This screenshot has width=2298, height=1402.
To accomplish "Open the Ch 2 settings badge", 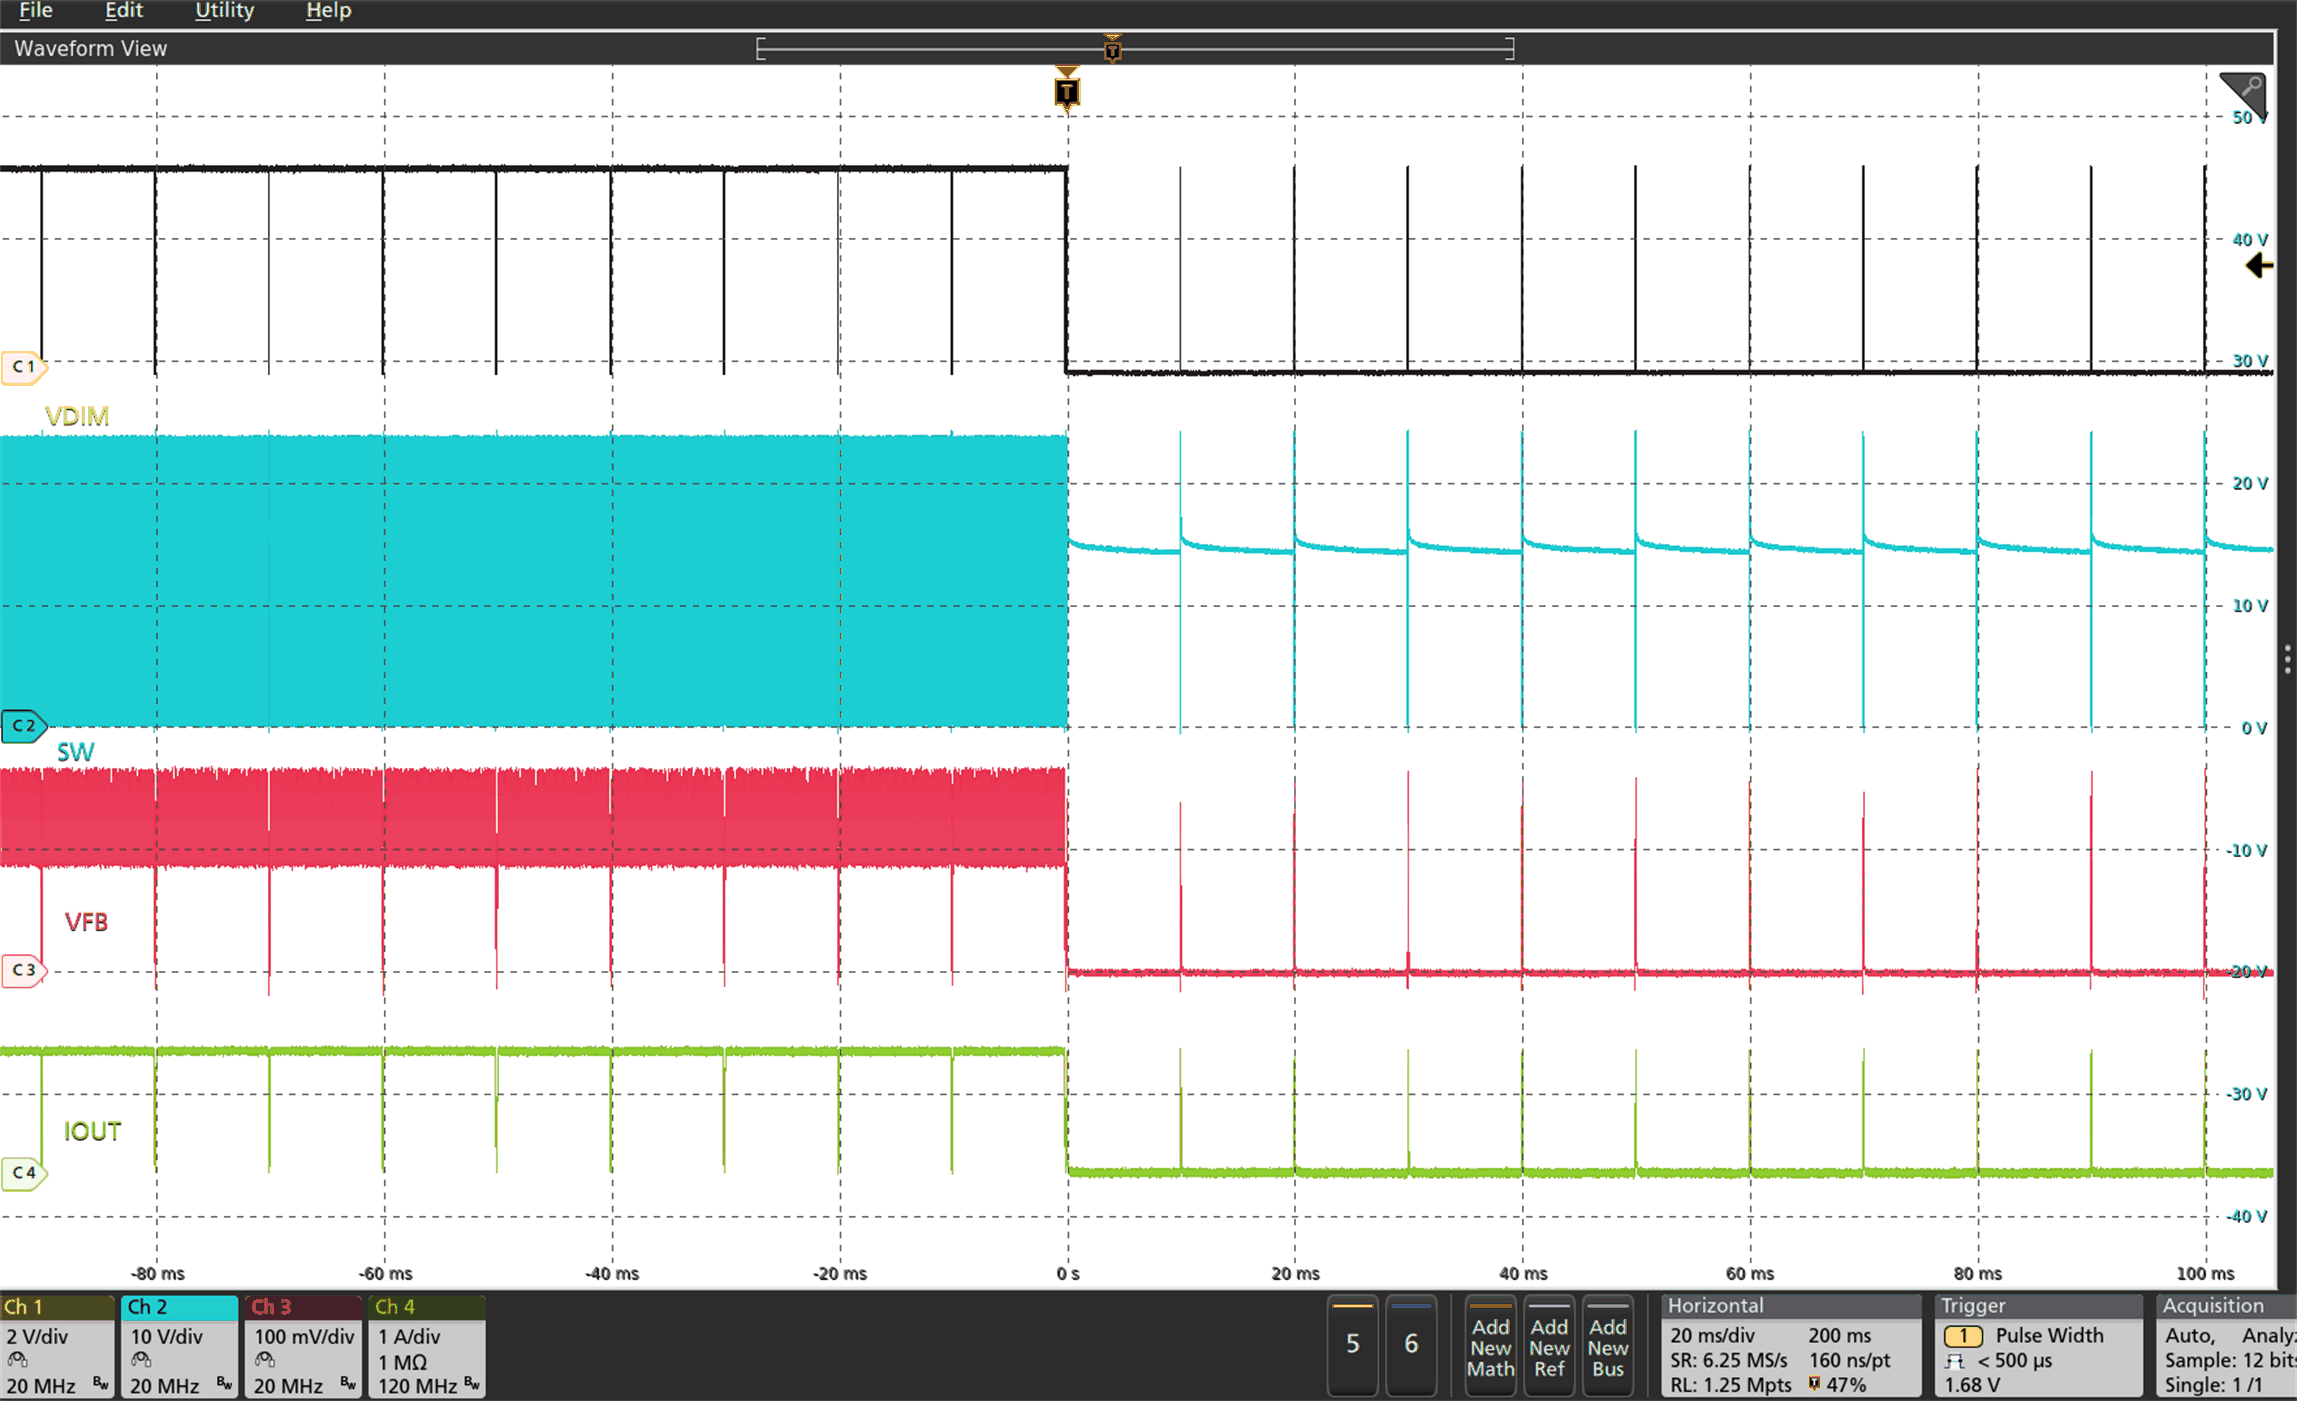I will coord(179,1346).
